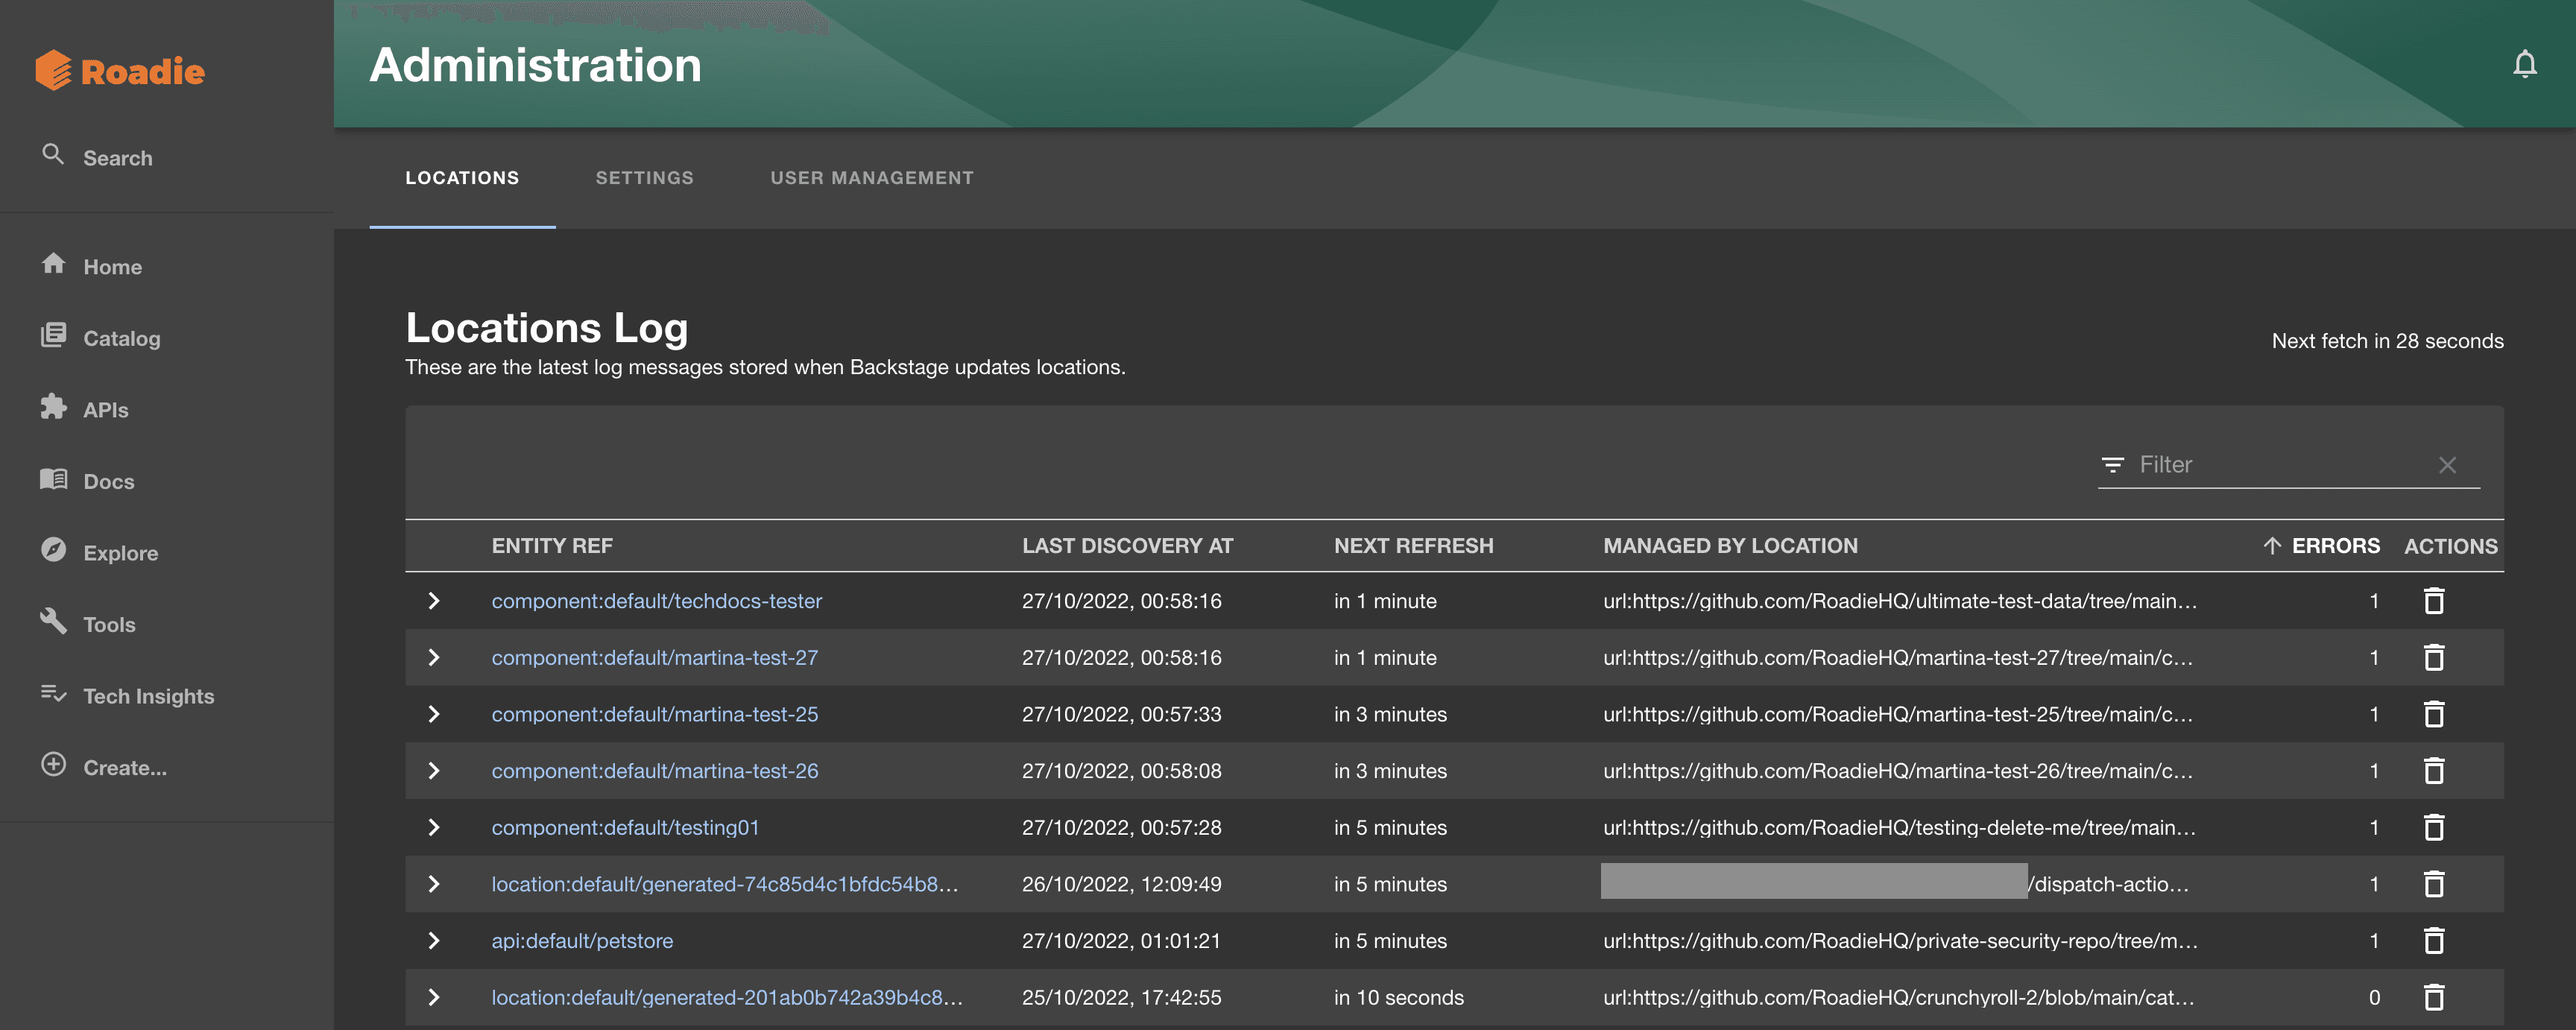Delete the generated-74c85d4c1bfdc54b8 location

[2434, 884]
